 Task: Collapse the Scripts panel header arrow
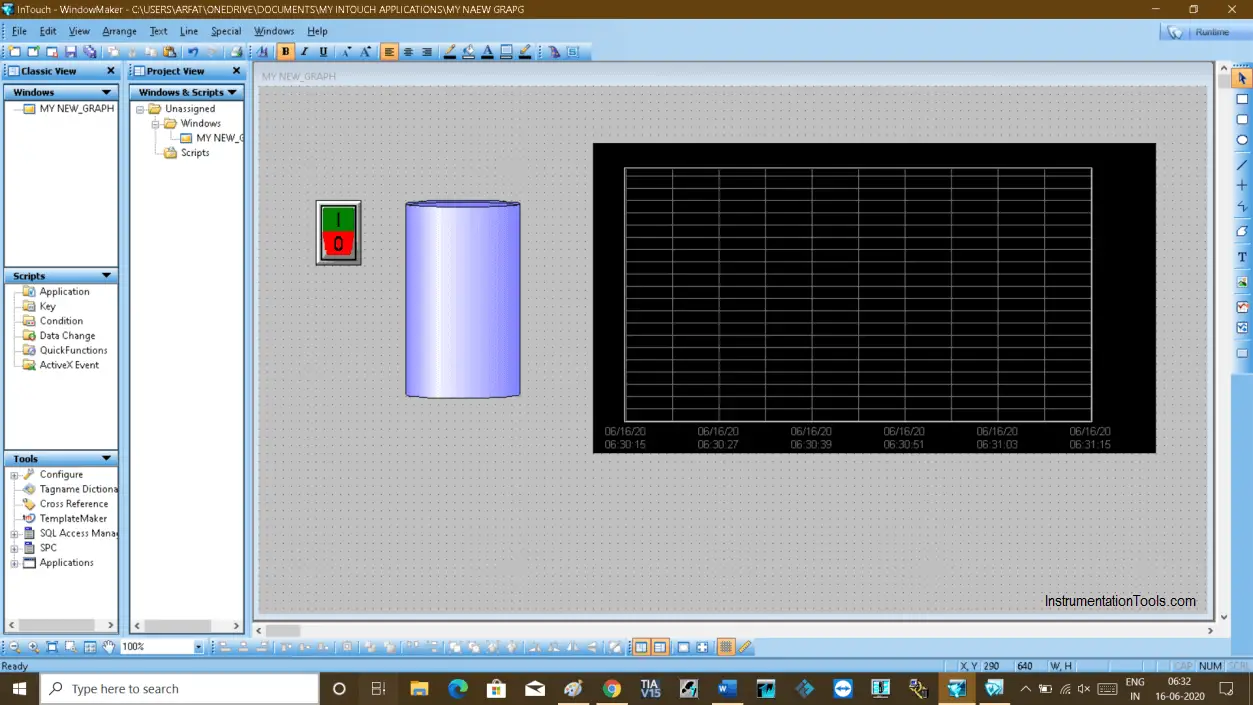pyautogui.click(x=107, y=276)
